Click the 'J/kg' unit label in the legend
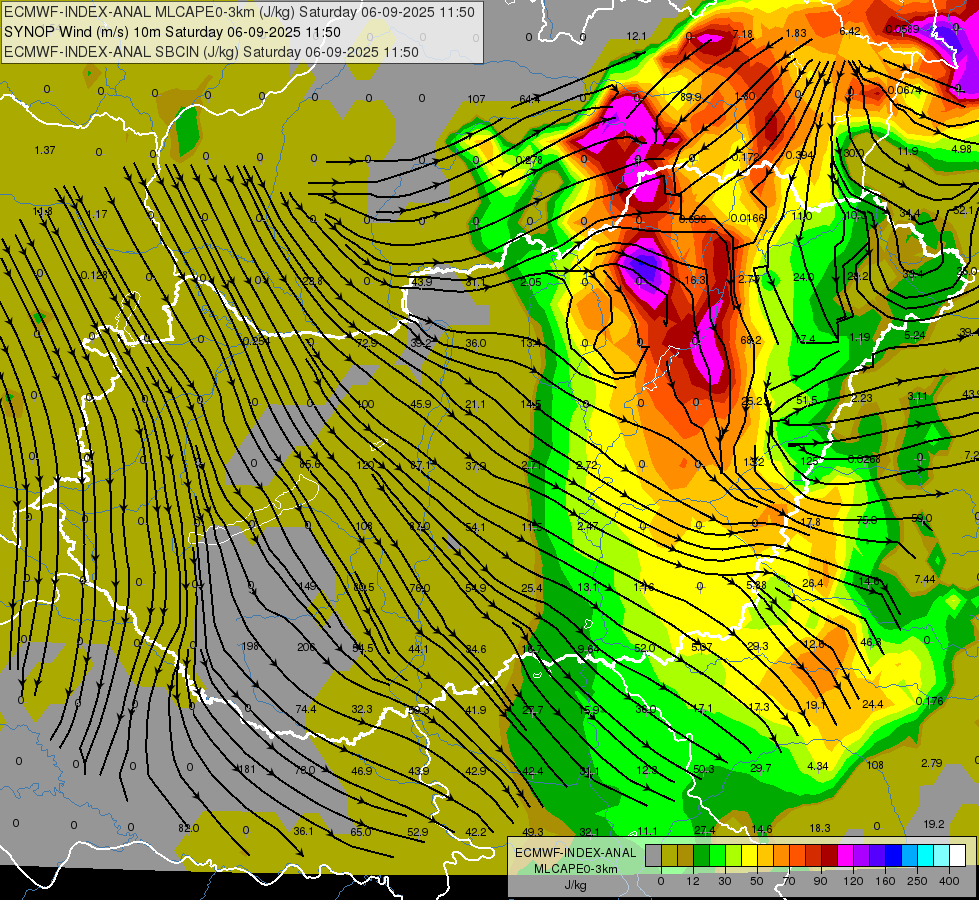Screen dimensions: 979x900 coord(575,885)
